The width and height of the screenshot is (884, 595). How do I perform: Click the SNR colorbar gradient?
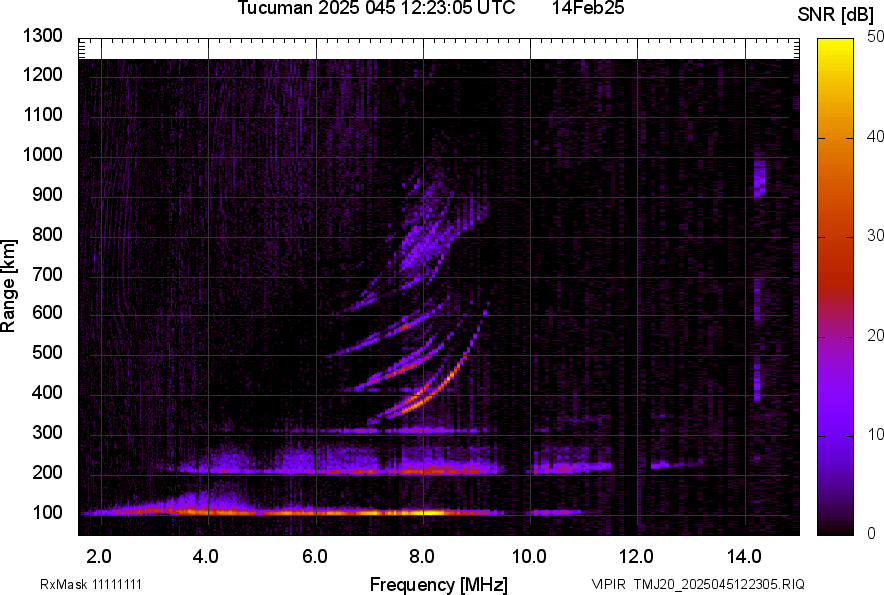point(836,287)
